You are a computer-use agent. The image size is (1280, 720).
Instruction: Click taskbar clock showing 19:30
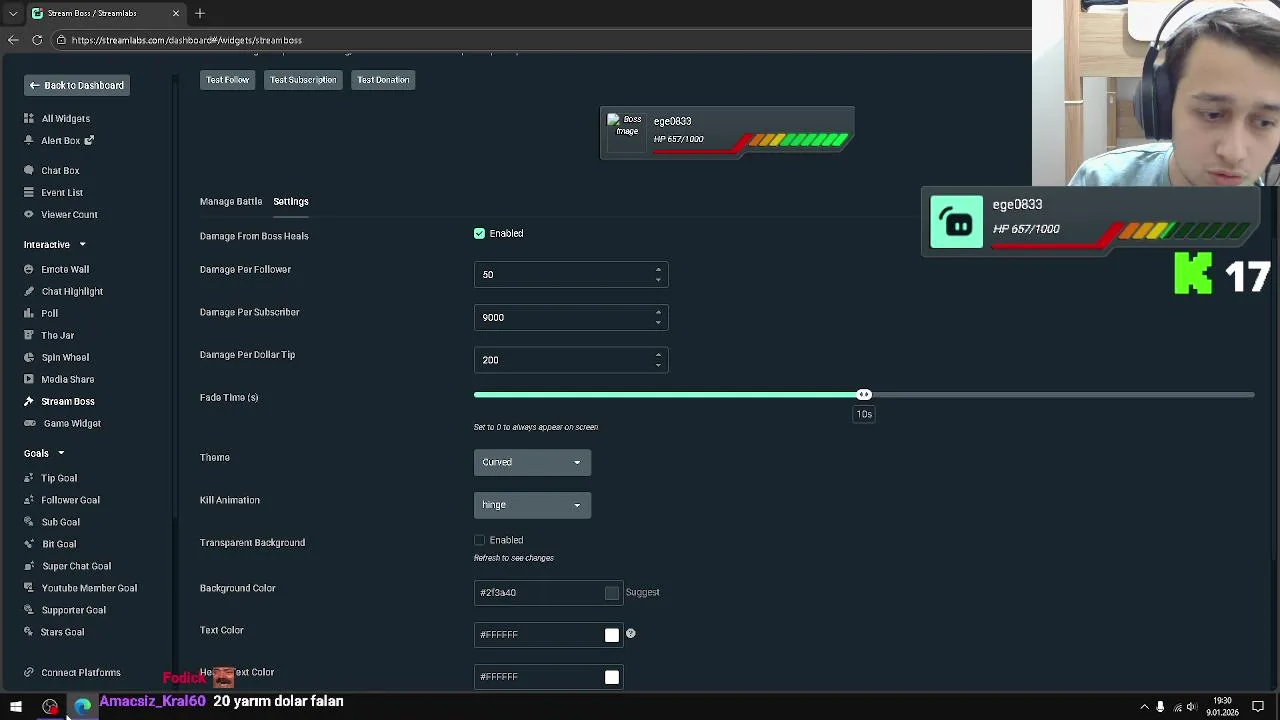pos(1222,707)
